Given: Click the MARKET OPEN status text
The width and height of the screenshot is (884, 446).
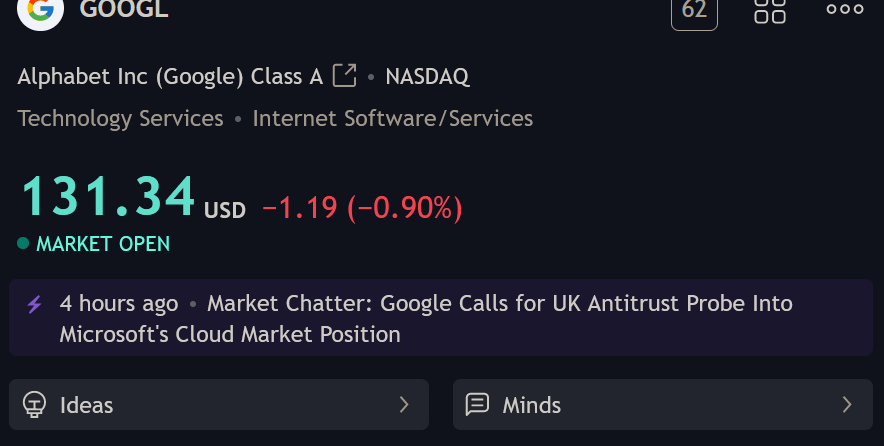Looking at the screenshot, I should coord(103,244).
